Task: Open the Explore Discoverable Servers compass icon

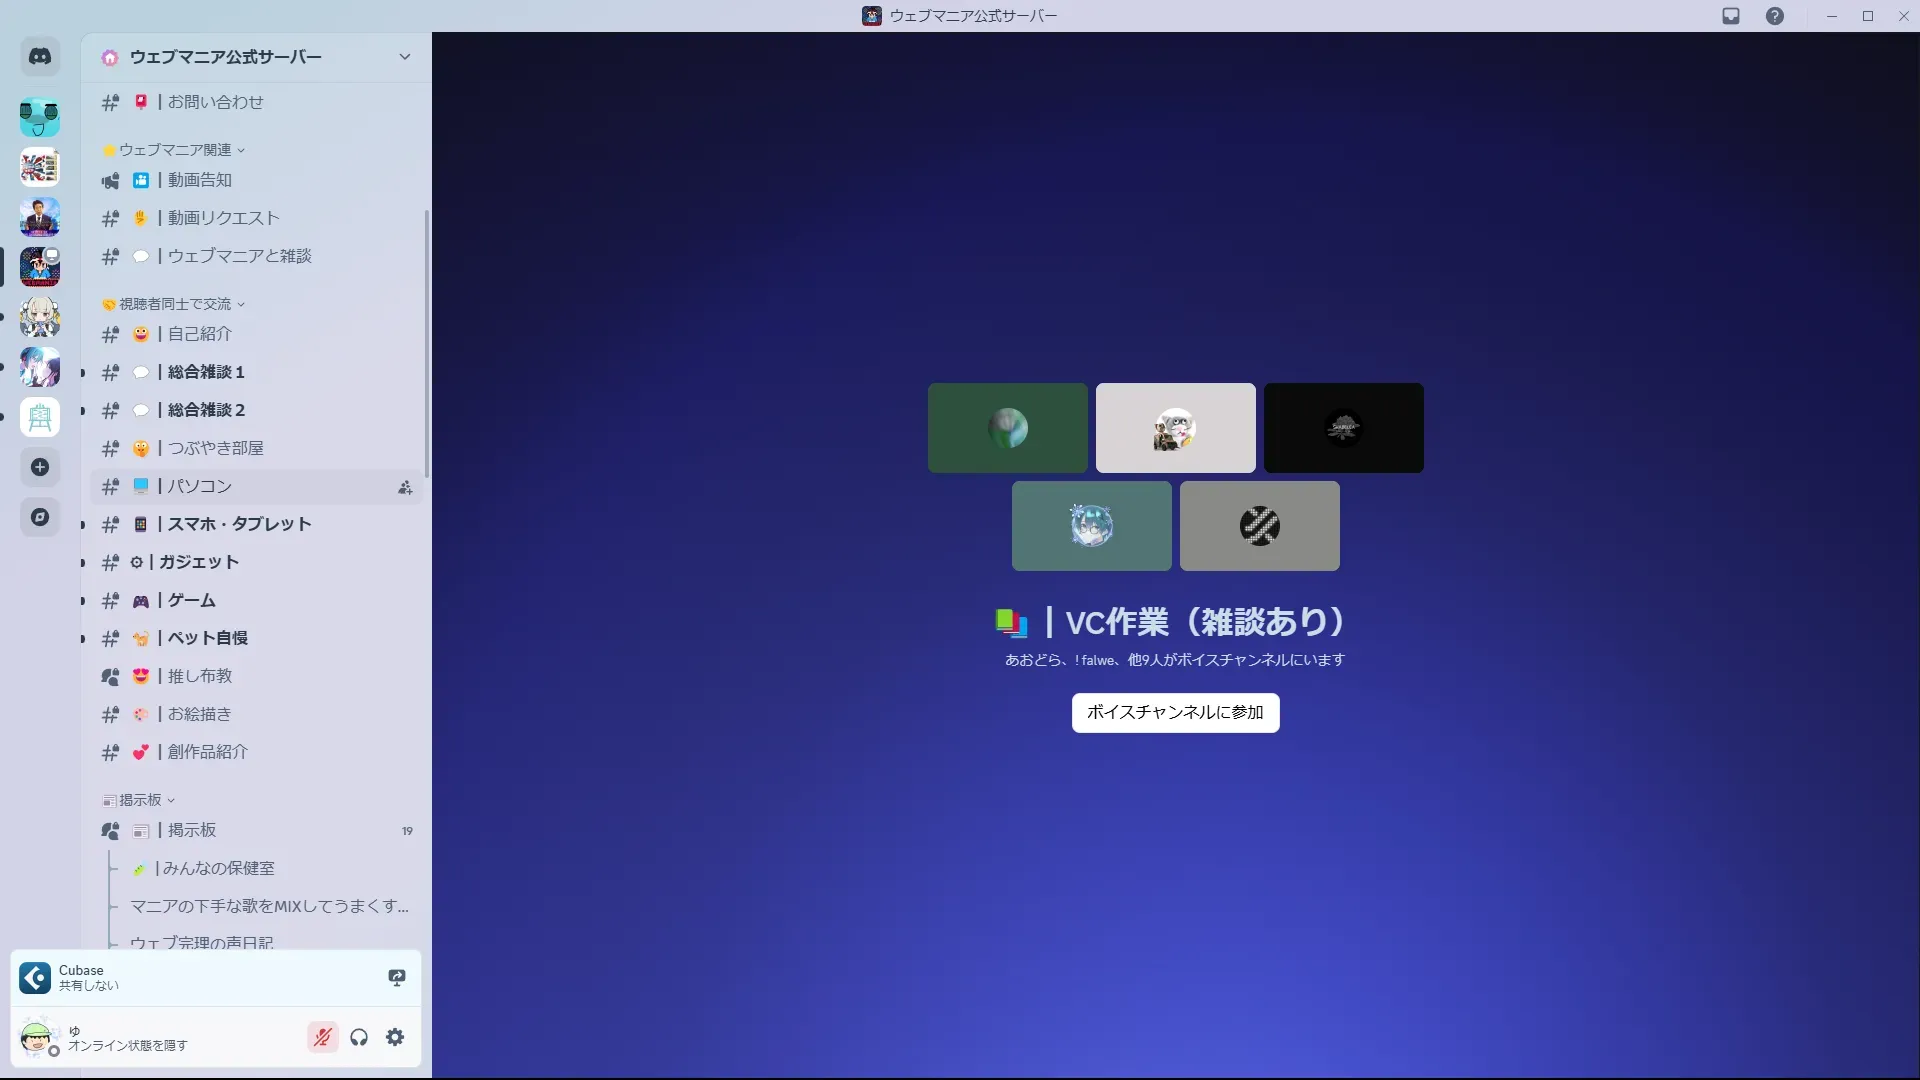Action: click(x=40, y=517)
